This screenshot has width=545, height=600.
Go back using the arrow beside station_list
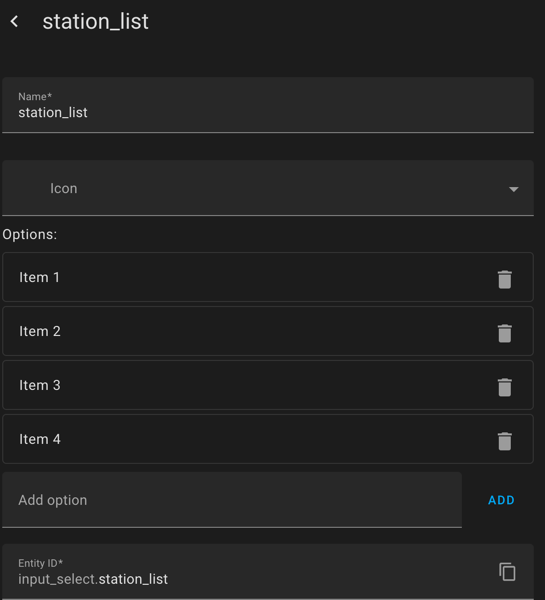15,21
